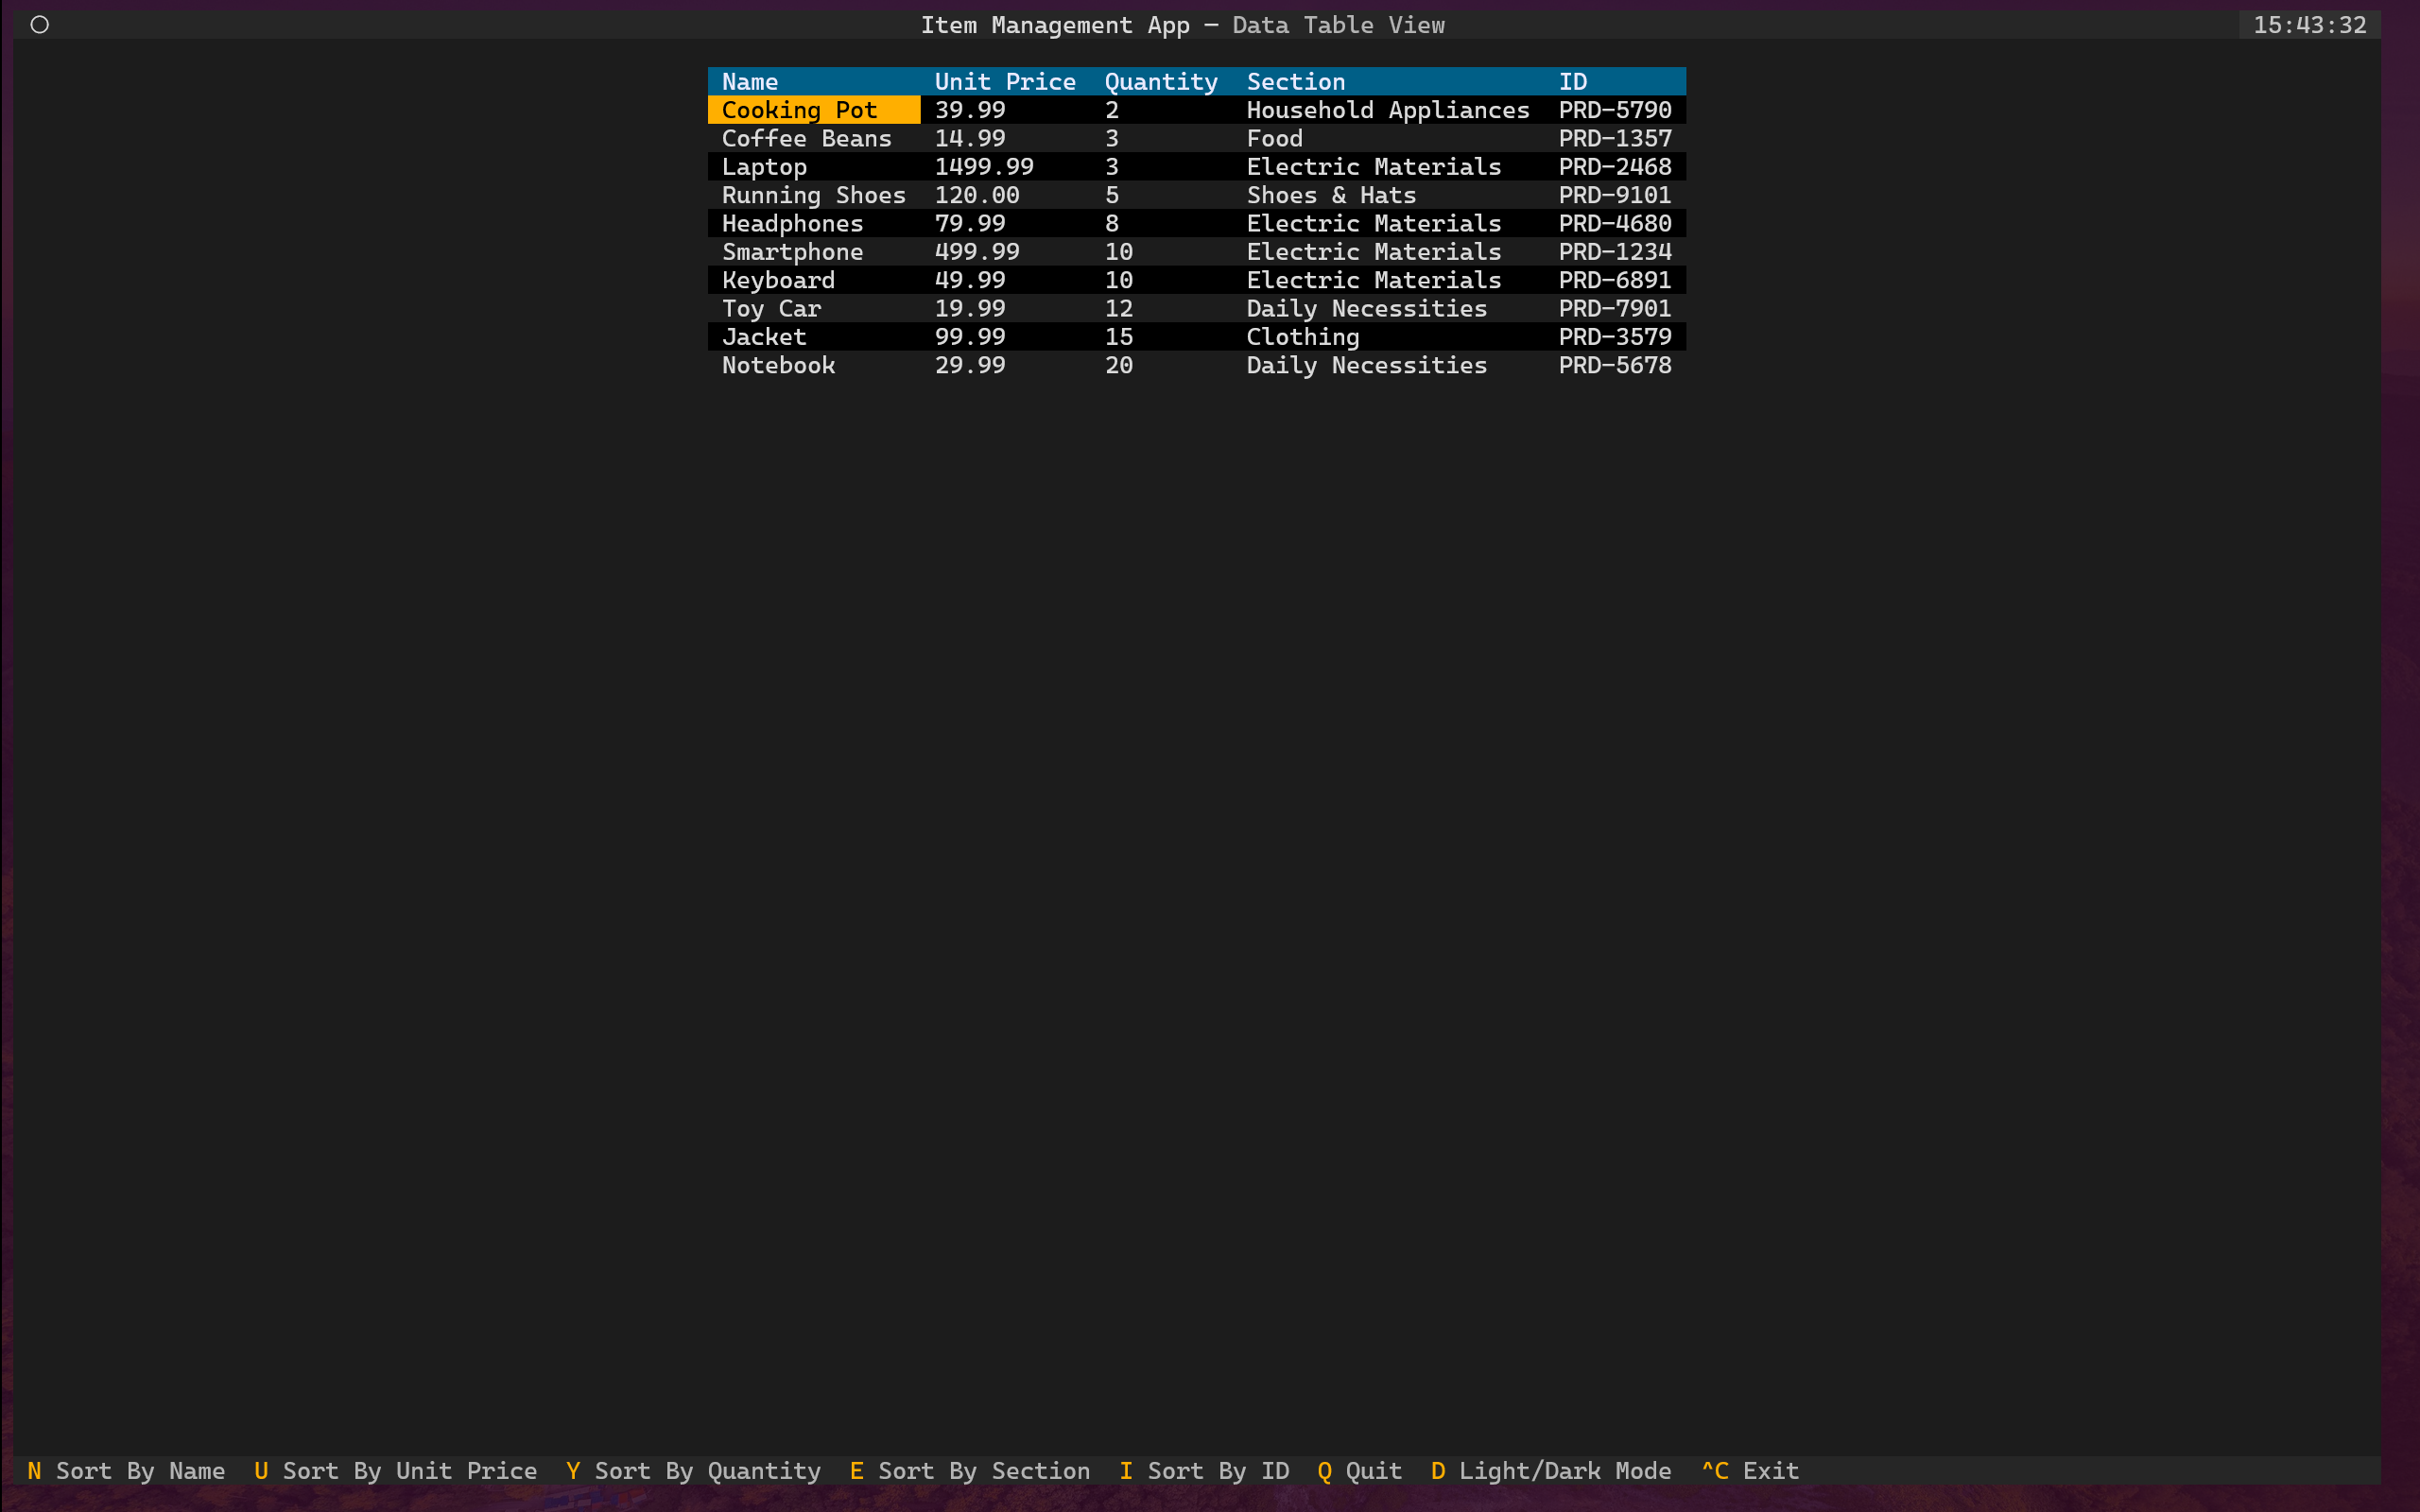Click the 14.99 unit price cell
The height and width of the screenshot is (1512, 2420).
pos(1006,138)
